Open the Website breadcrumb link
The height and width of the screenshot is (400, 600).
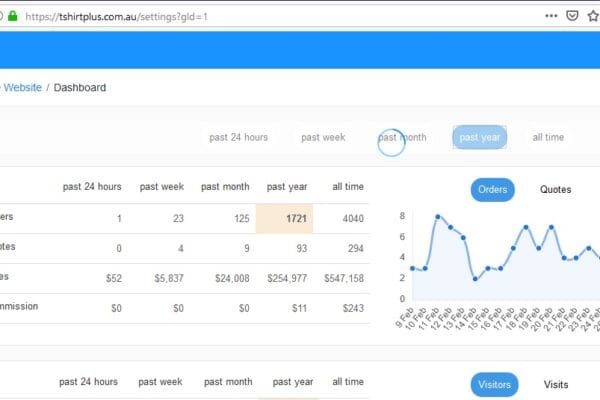coord(20,87)
